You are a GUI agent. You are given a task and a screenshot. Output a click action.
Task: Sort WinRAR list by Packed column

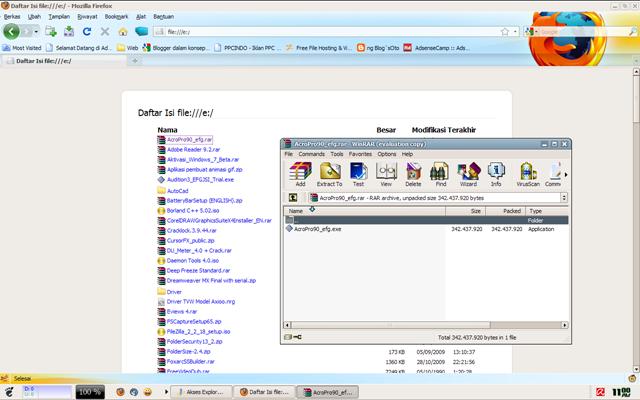[505, 211]
